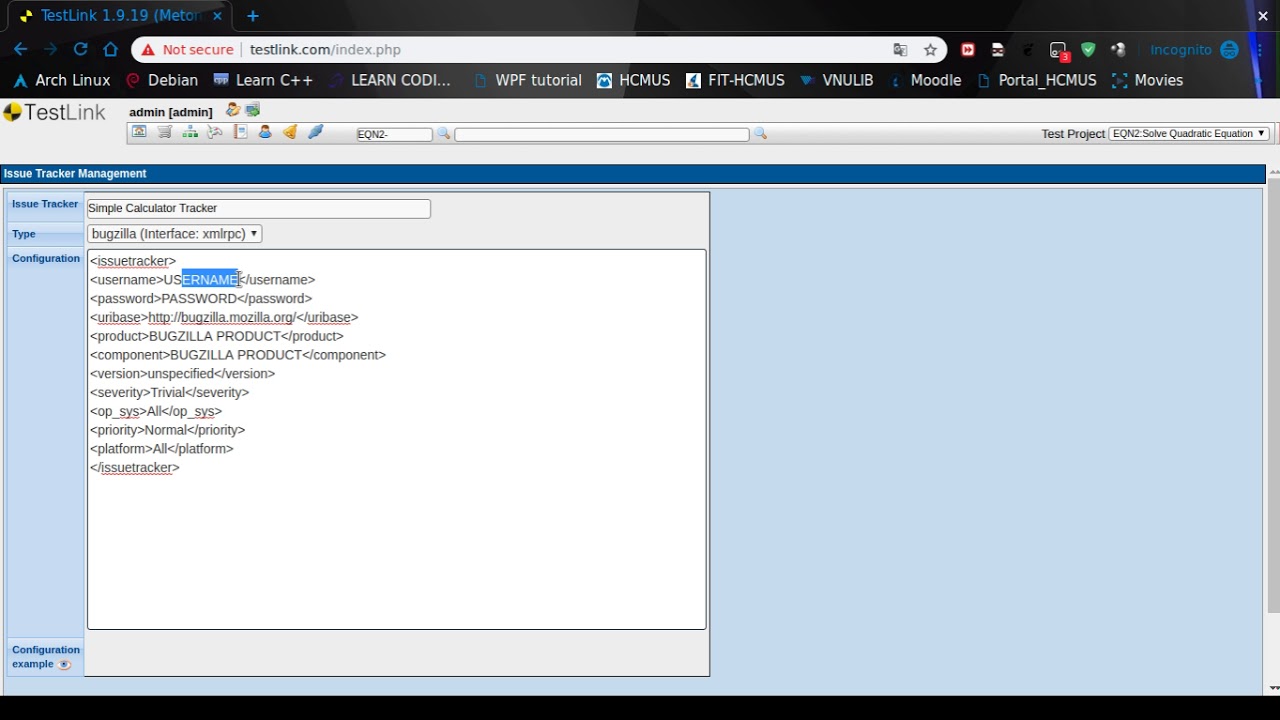Click the shopping cart toolbar icon

click(x=165, y=132)
